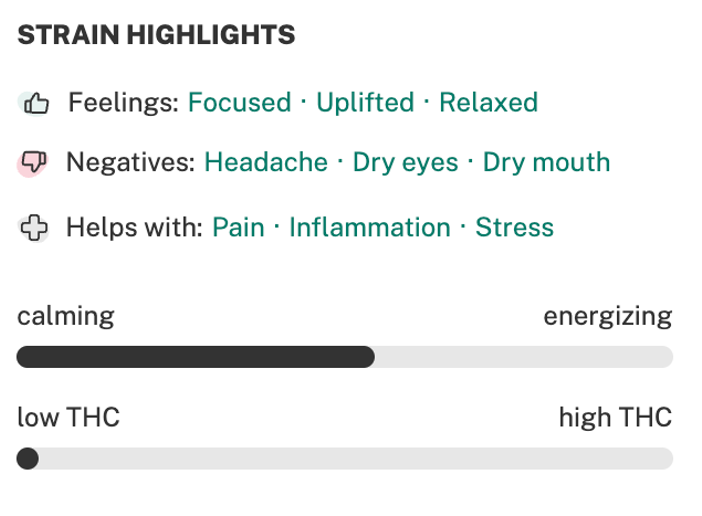Click the Dry eyes link
702x516 pixels.
pyautogui.click(x=406, y=162)
